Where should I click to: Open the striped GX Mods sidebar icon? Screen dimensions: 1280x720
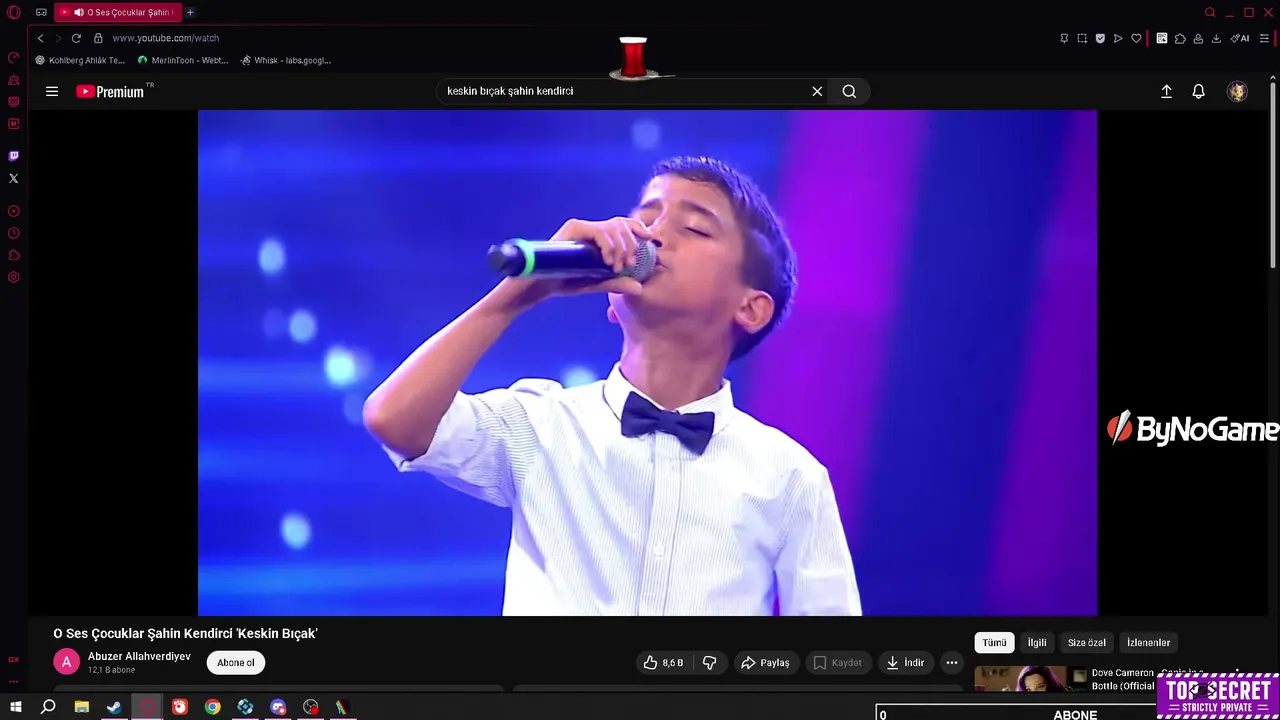14,102
